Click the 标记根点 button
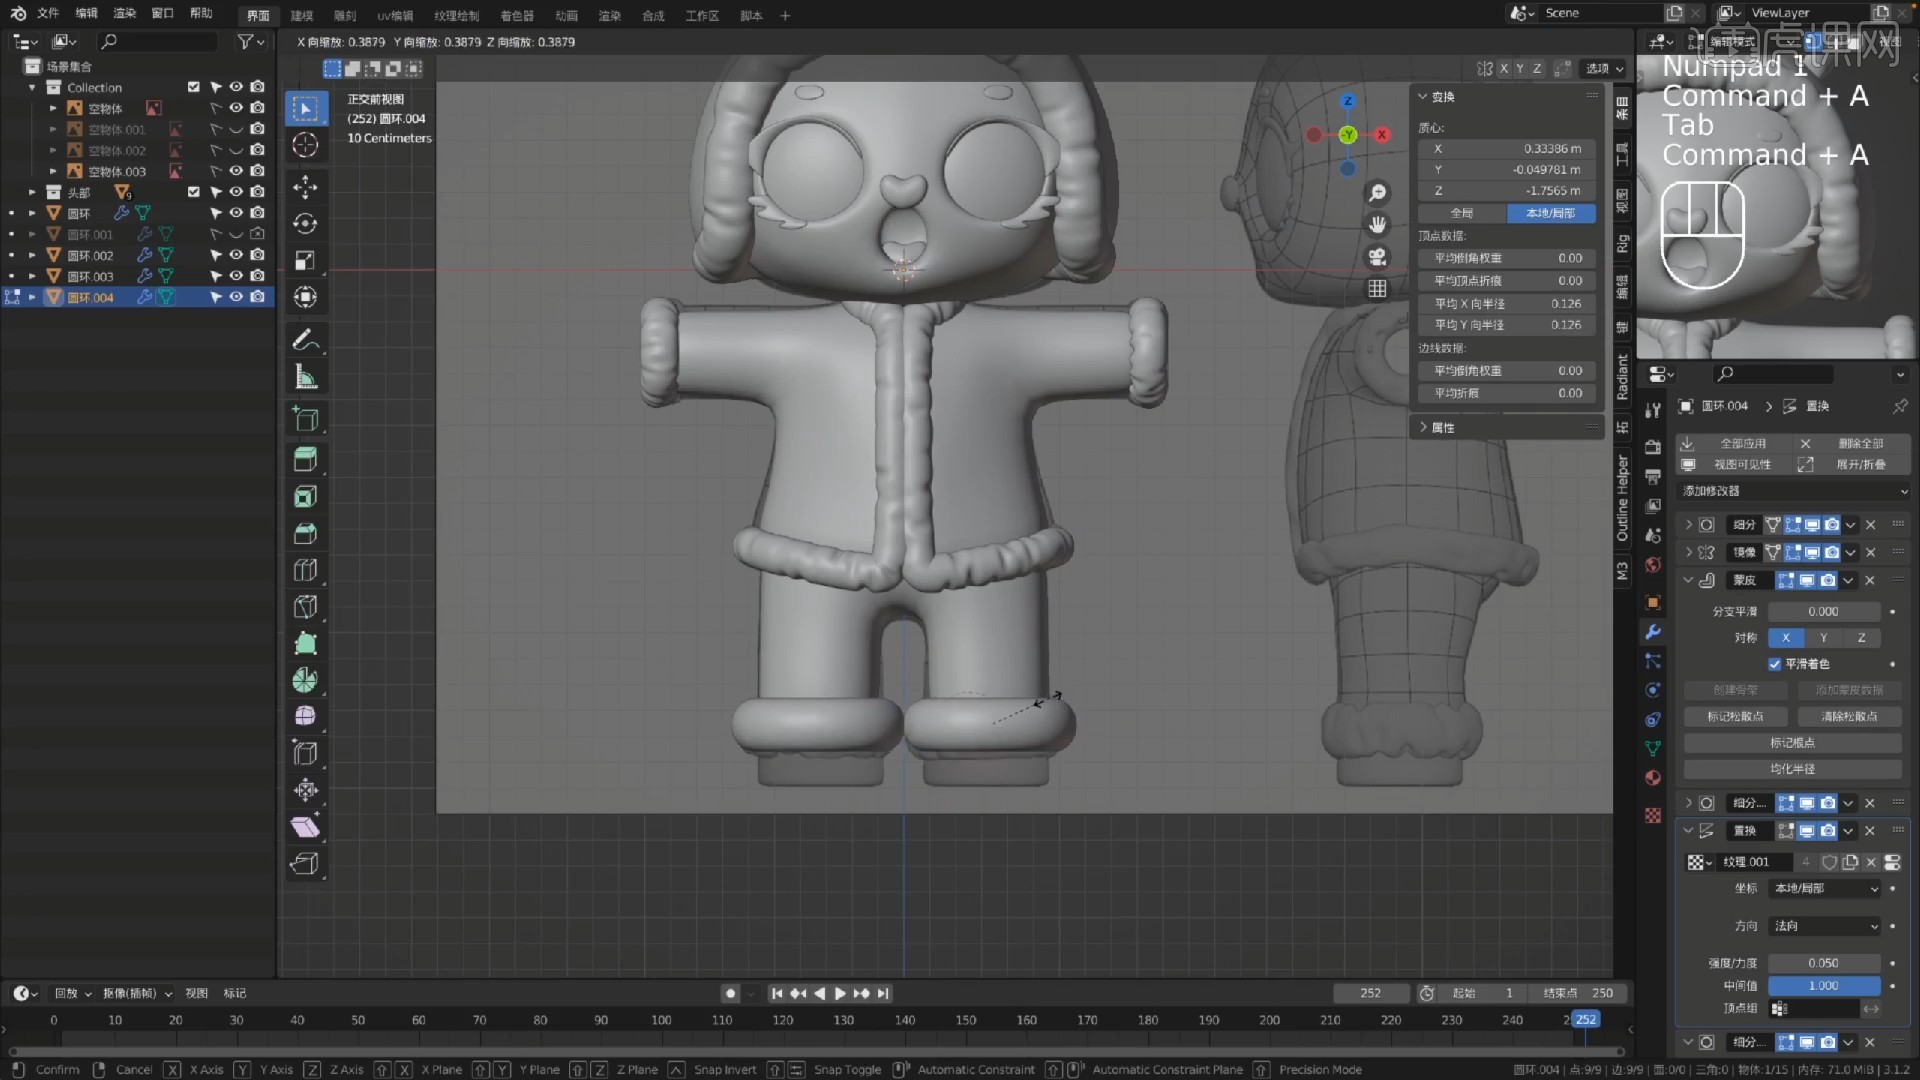The image size is (1920, 1080). (1792, 743)
